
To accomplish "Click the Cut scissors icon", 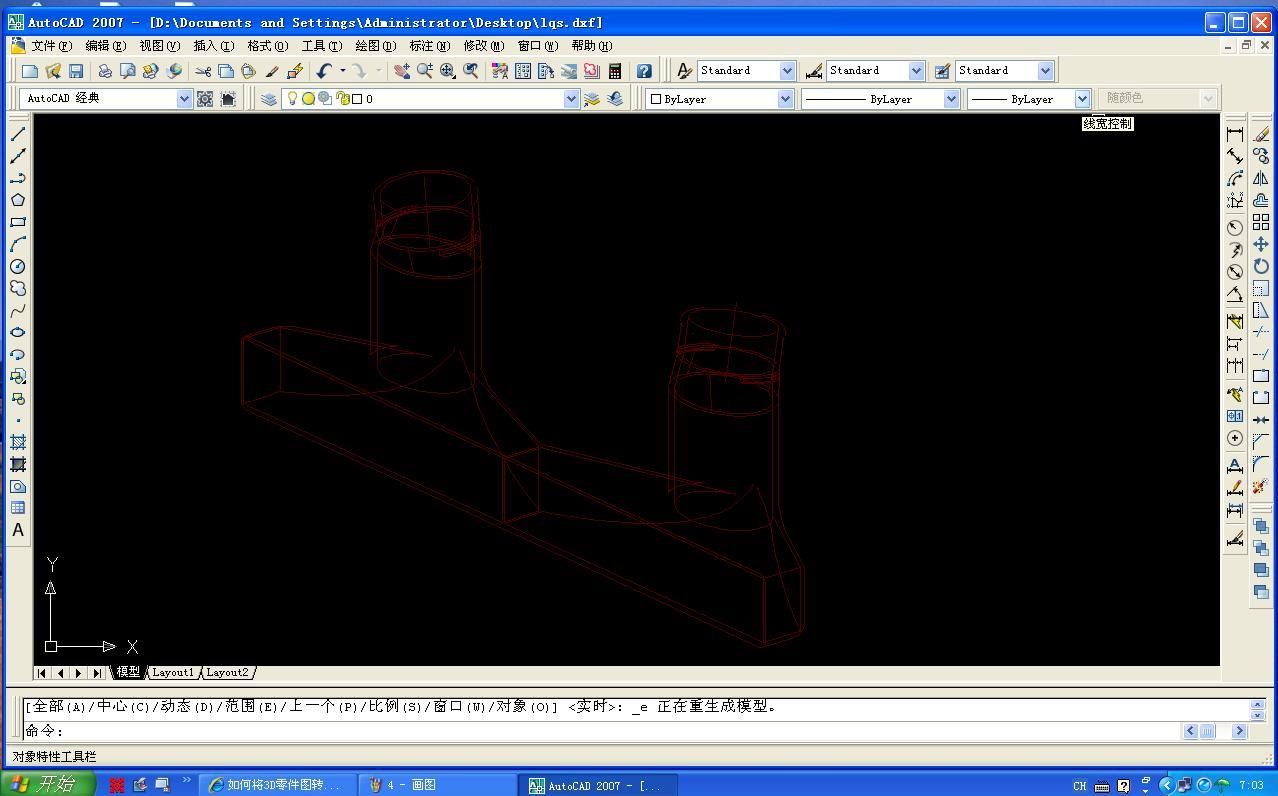I will coord(203,71).
